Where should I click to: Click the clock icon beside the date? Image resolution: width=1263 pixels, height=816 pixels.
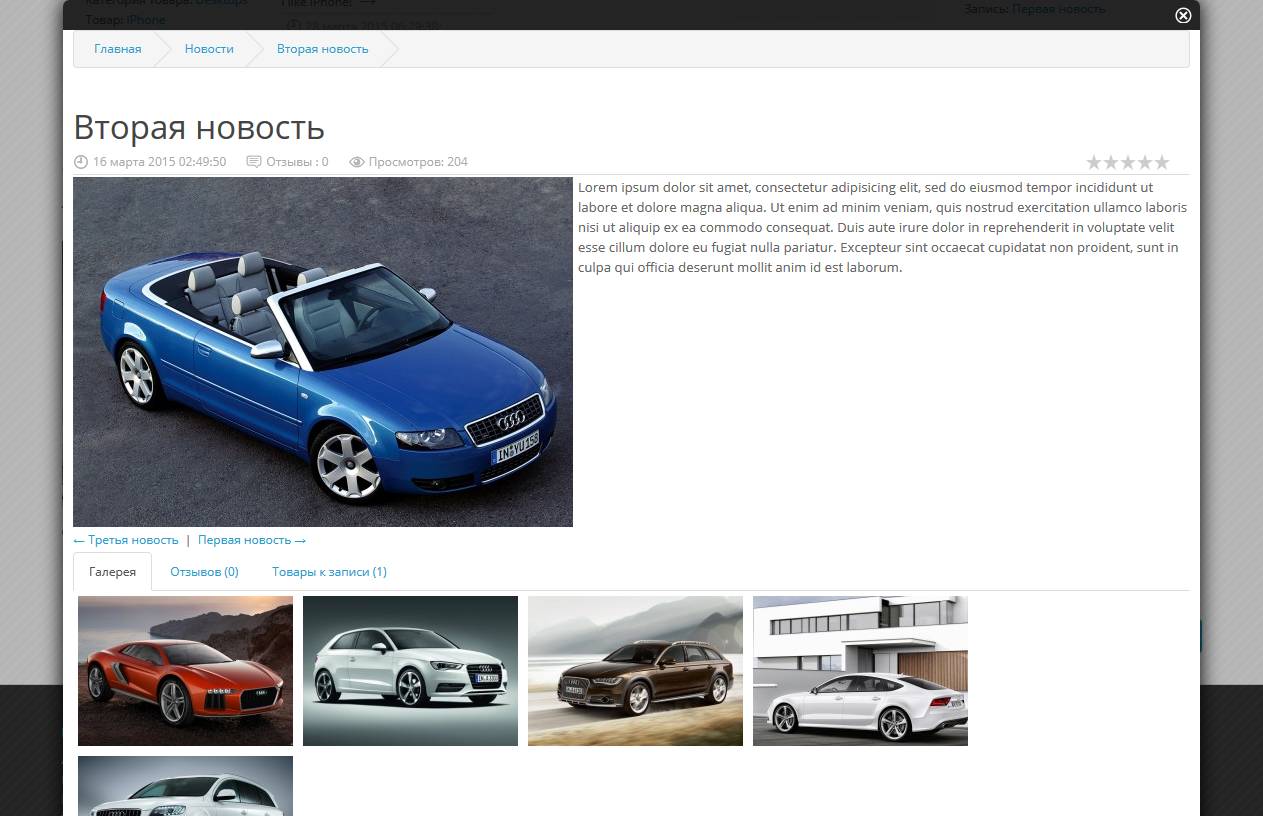(x=81, y=162)
